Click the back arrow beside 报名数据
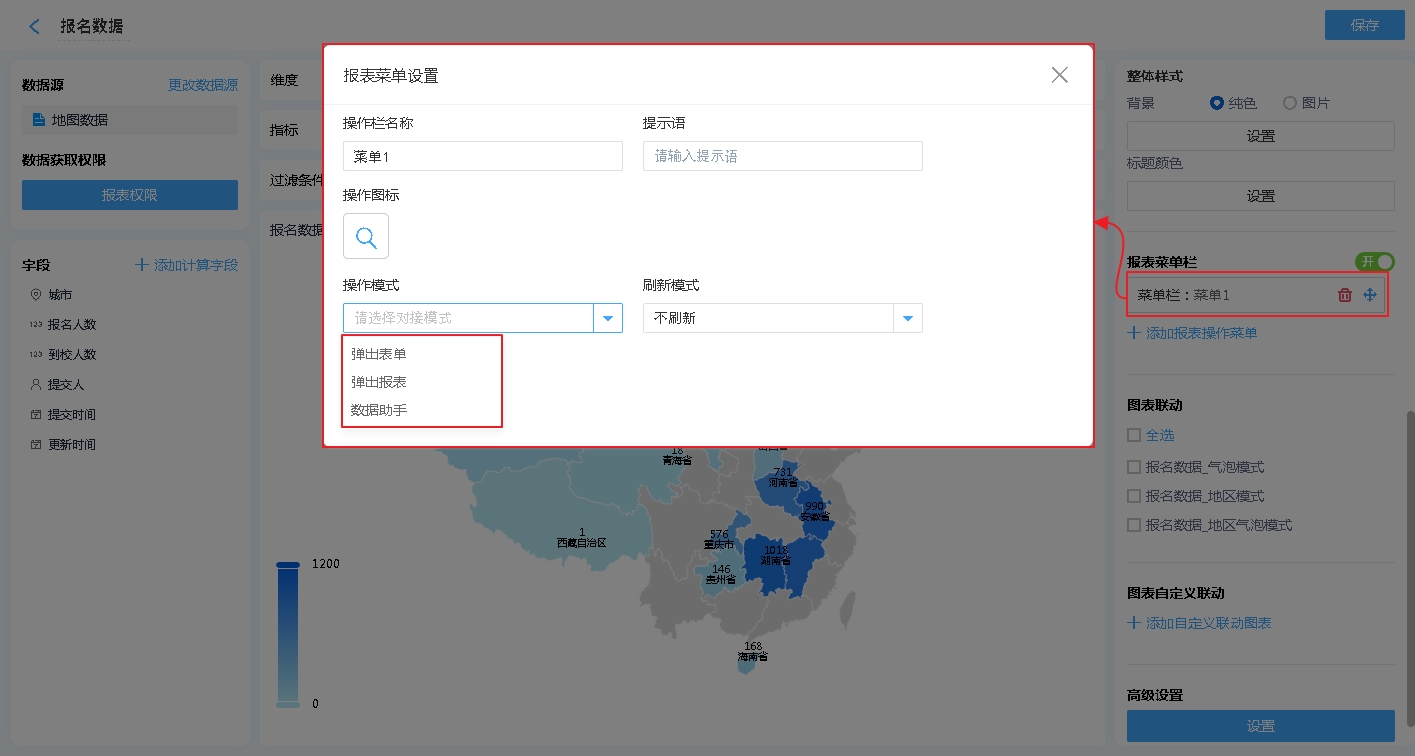This screenshot has height=756, width=1415. tap(35, 27)
